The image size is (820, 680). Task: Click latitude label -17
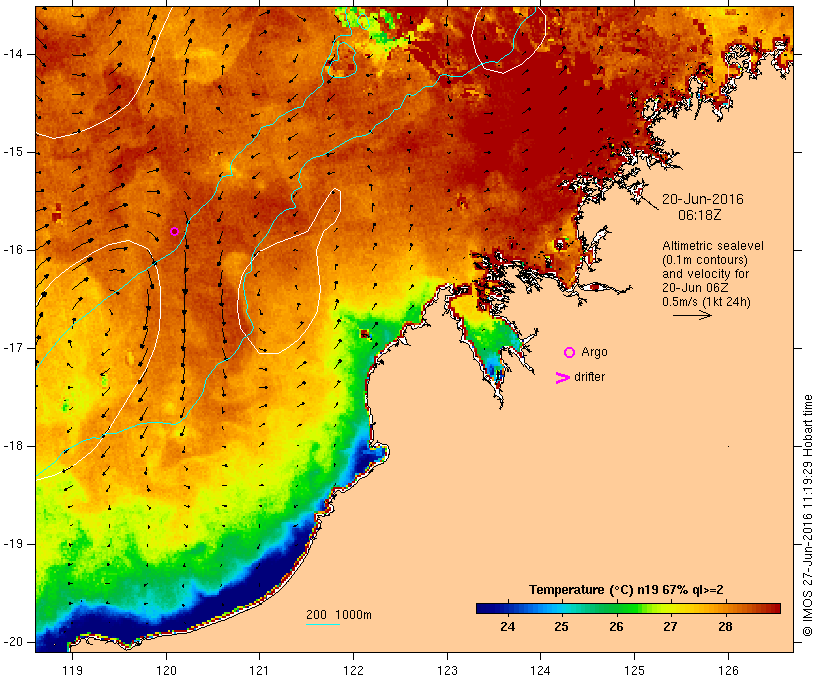pos(13,348)
